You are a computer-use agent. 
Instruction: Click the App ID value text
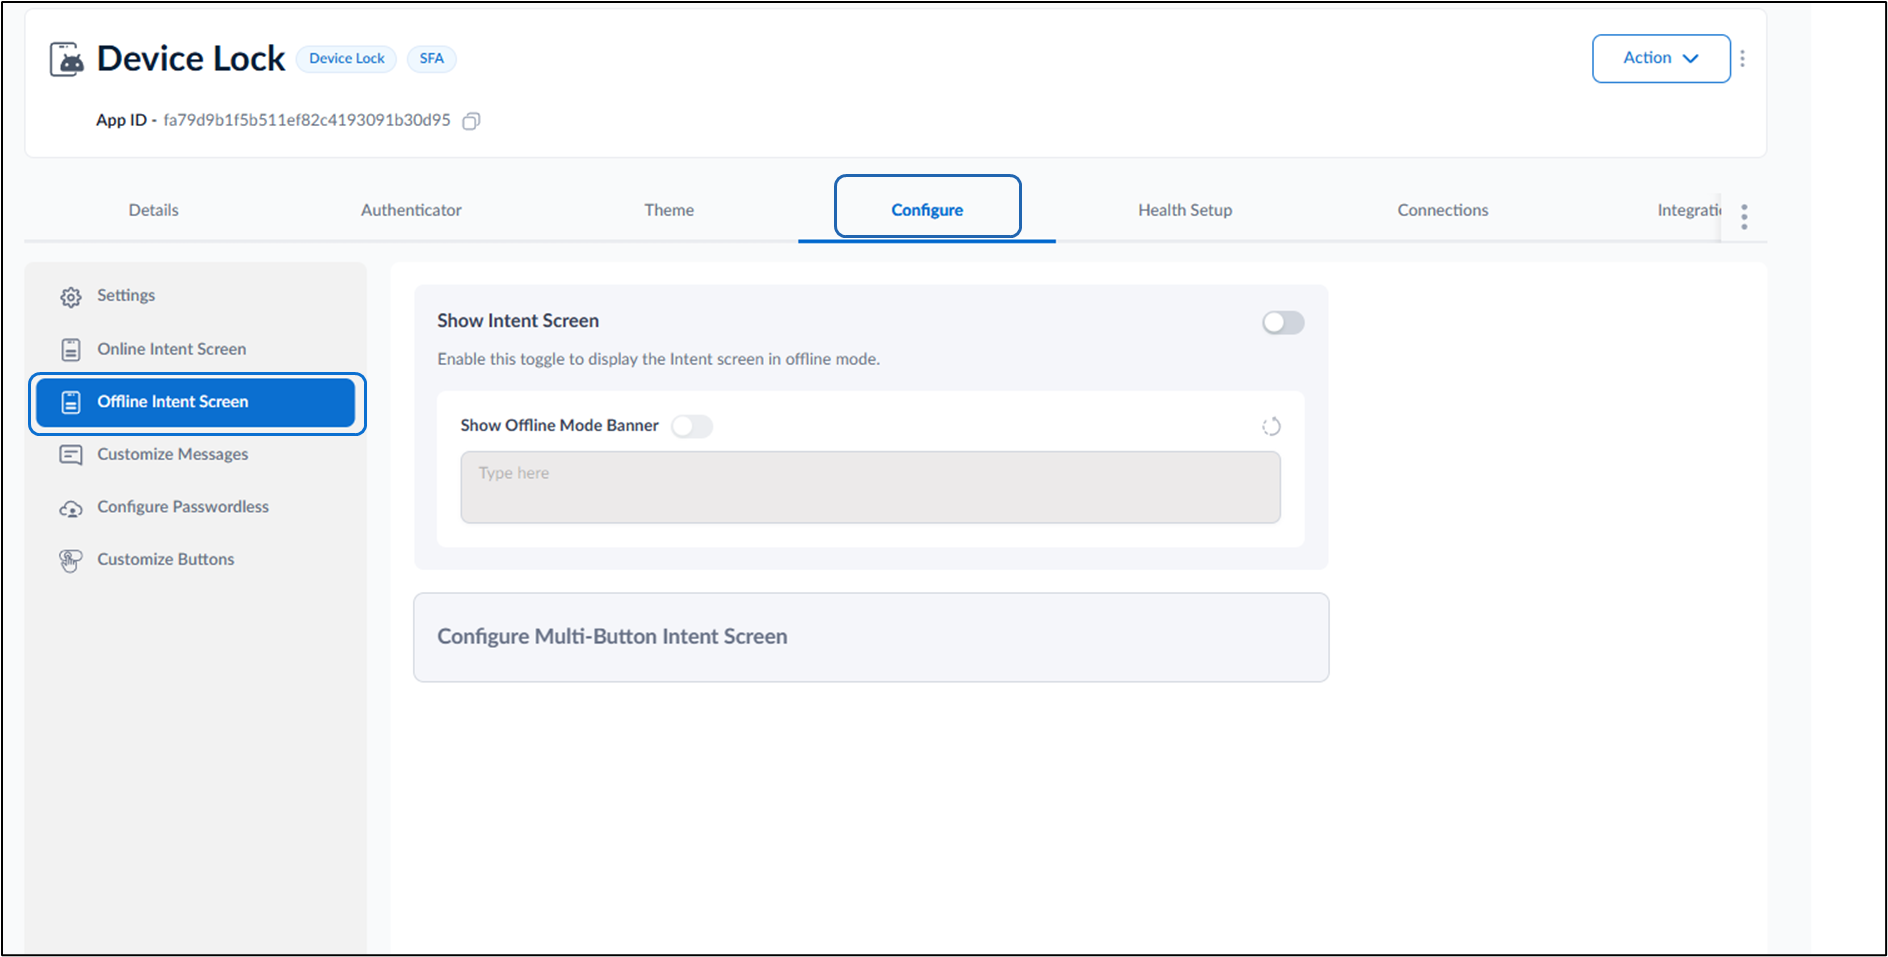tap(307, 120)
